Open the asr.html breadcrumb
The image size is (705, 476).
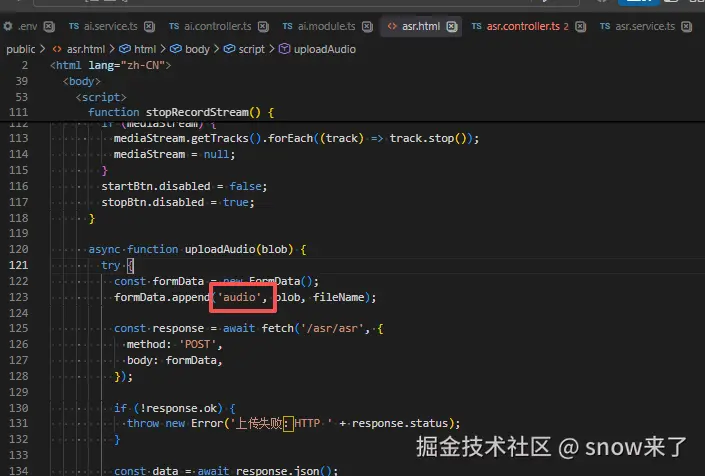pyautogui.click(x=85, y=49)
